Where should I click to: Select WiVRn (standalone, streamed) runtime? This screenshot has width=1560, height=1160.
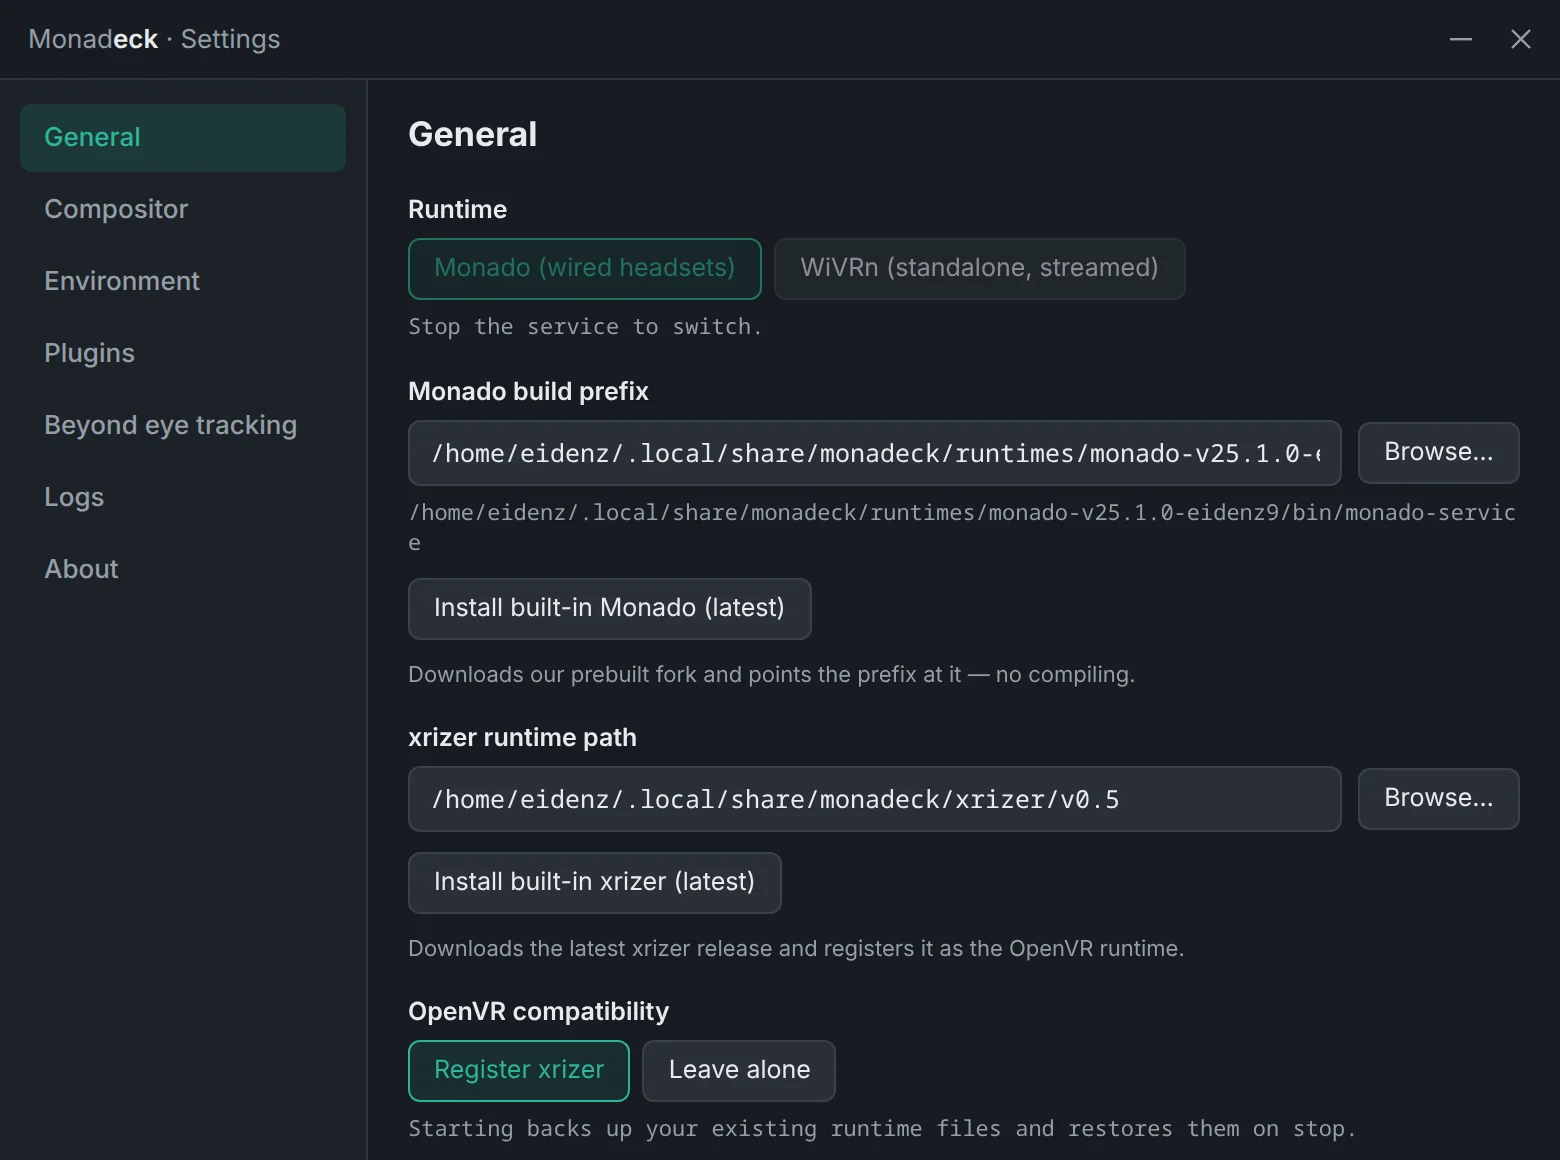tap(980, 269)
